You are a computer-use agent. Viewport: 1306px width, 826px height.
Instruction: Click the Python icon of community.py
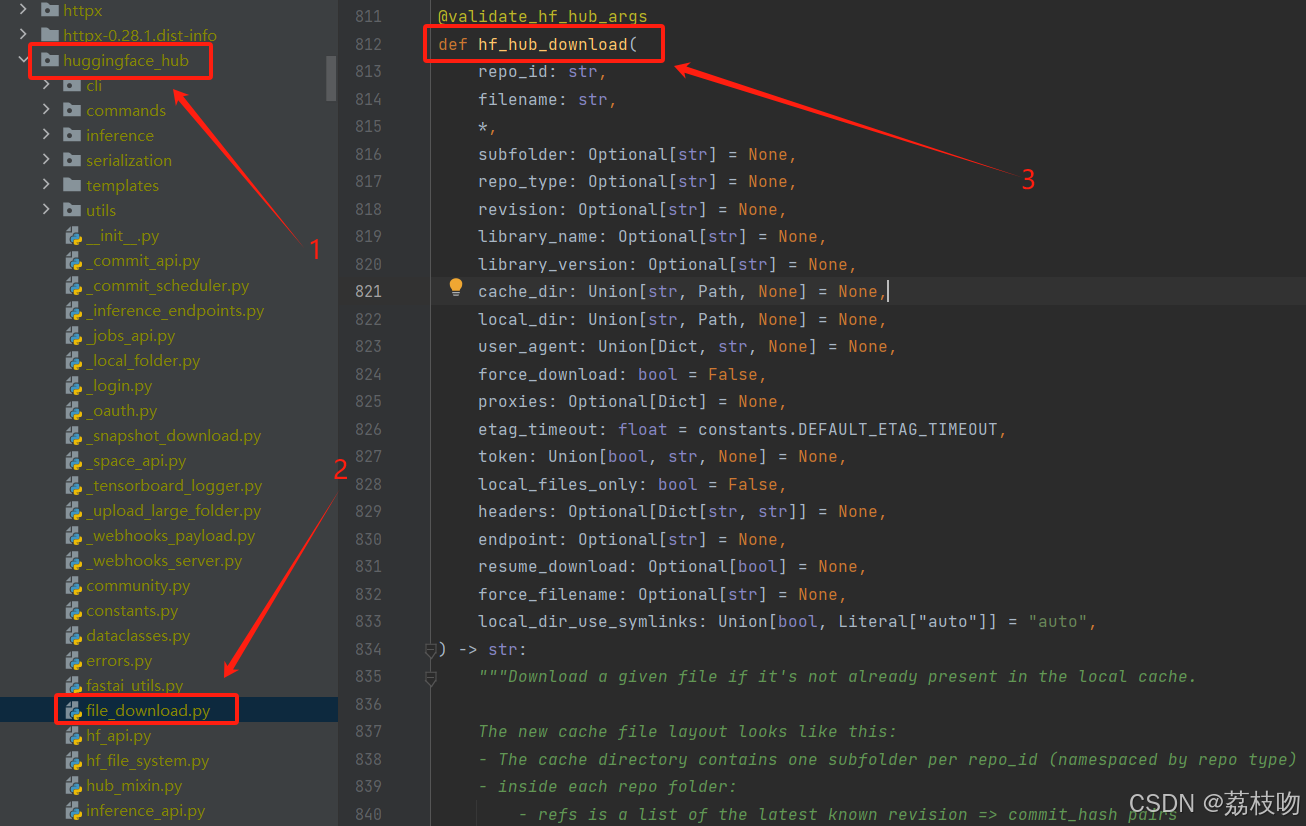click(74, 586)
